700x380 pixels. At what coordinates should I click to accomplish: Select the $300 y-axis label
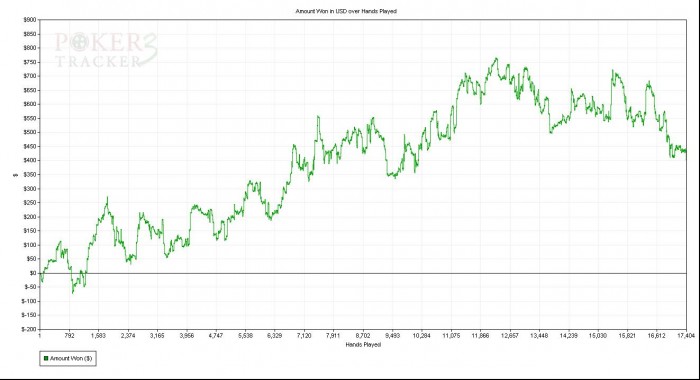point(30,188)
